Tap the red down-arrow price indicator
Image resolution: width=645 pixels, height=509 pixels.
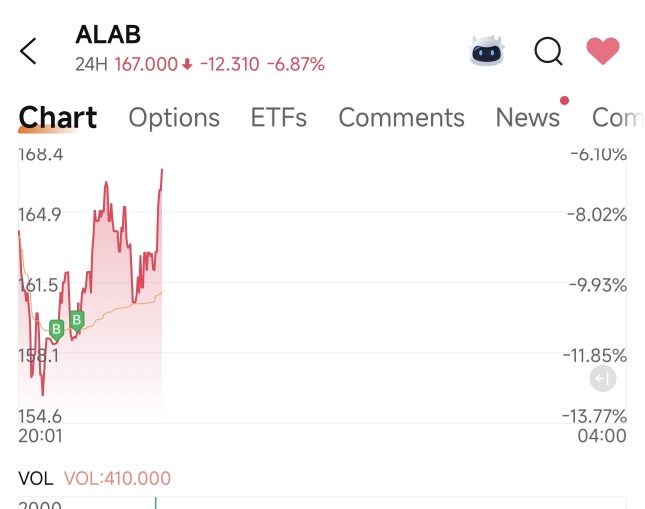click(187, 65)
